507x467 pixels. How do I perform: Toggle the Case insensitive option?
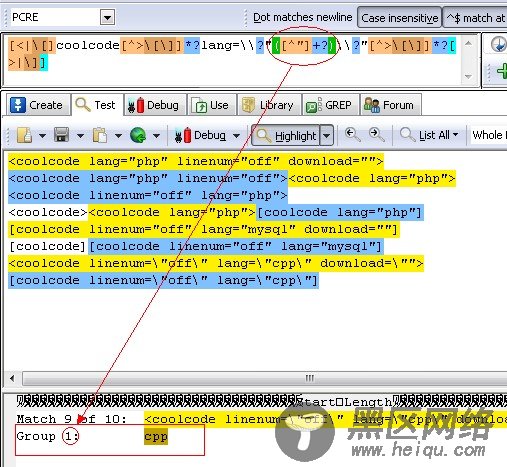[x=399, y=18]
